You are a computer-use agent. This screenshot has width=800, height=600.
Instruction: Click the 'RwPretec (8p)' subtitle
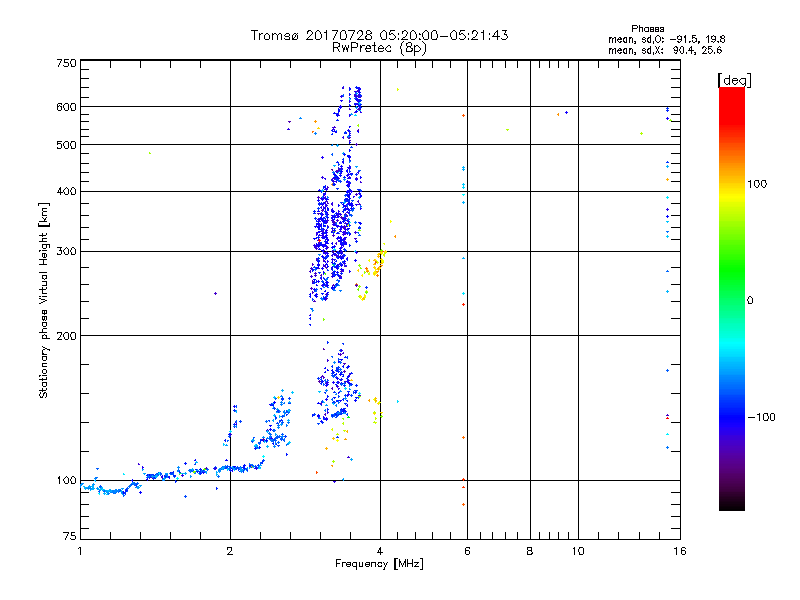[x=379, y=48]
